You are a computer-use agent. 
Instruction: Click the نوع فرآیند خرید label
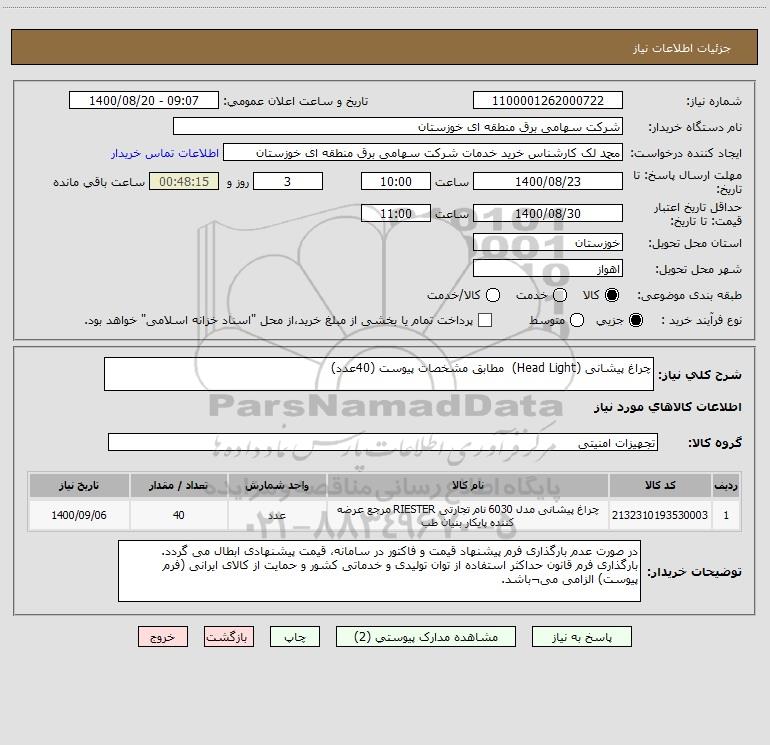pos(701,321)
